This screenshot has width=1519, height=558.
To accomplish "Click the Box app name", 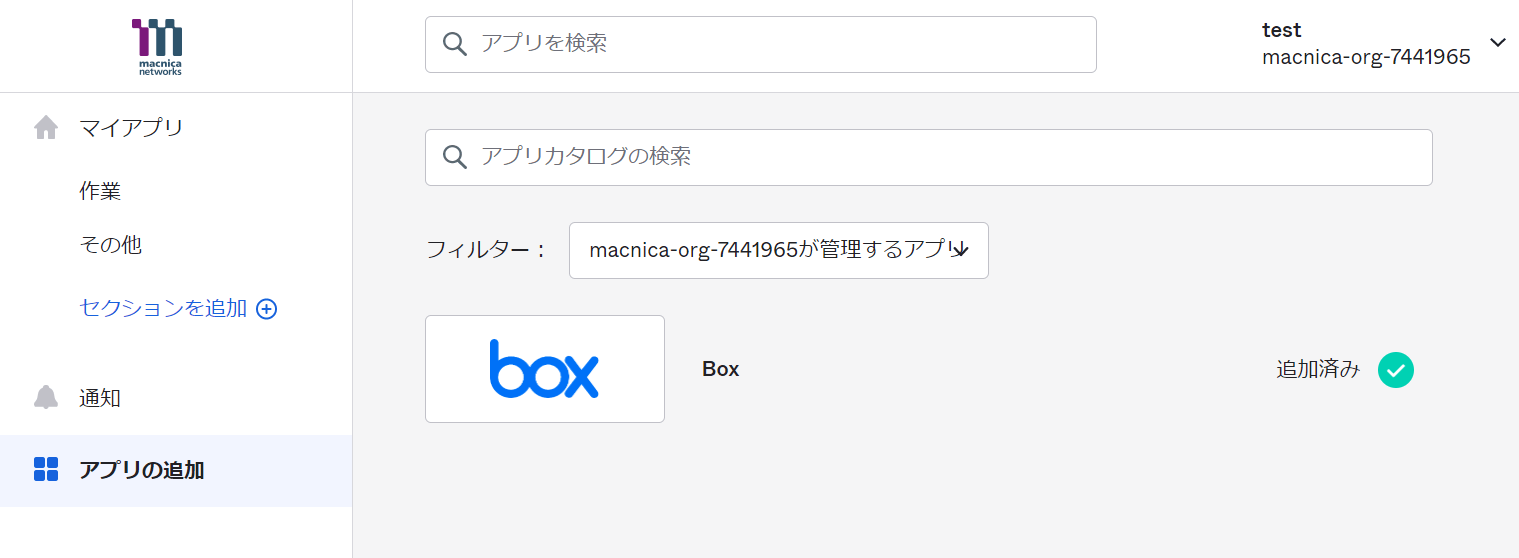I will (x=720, y=369).
